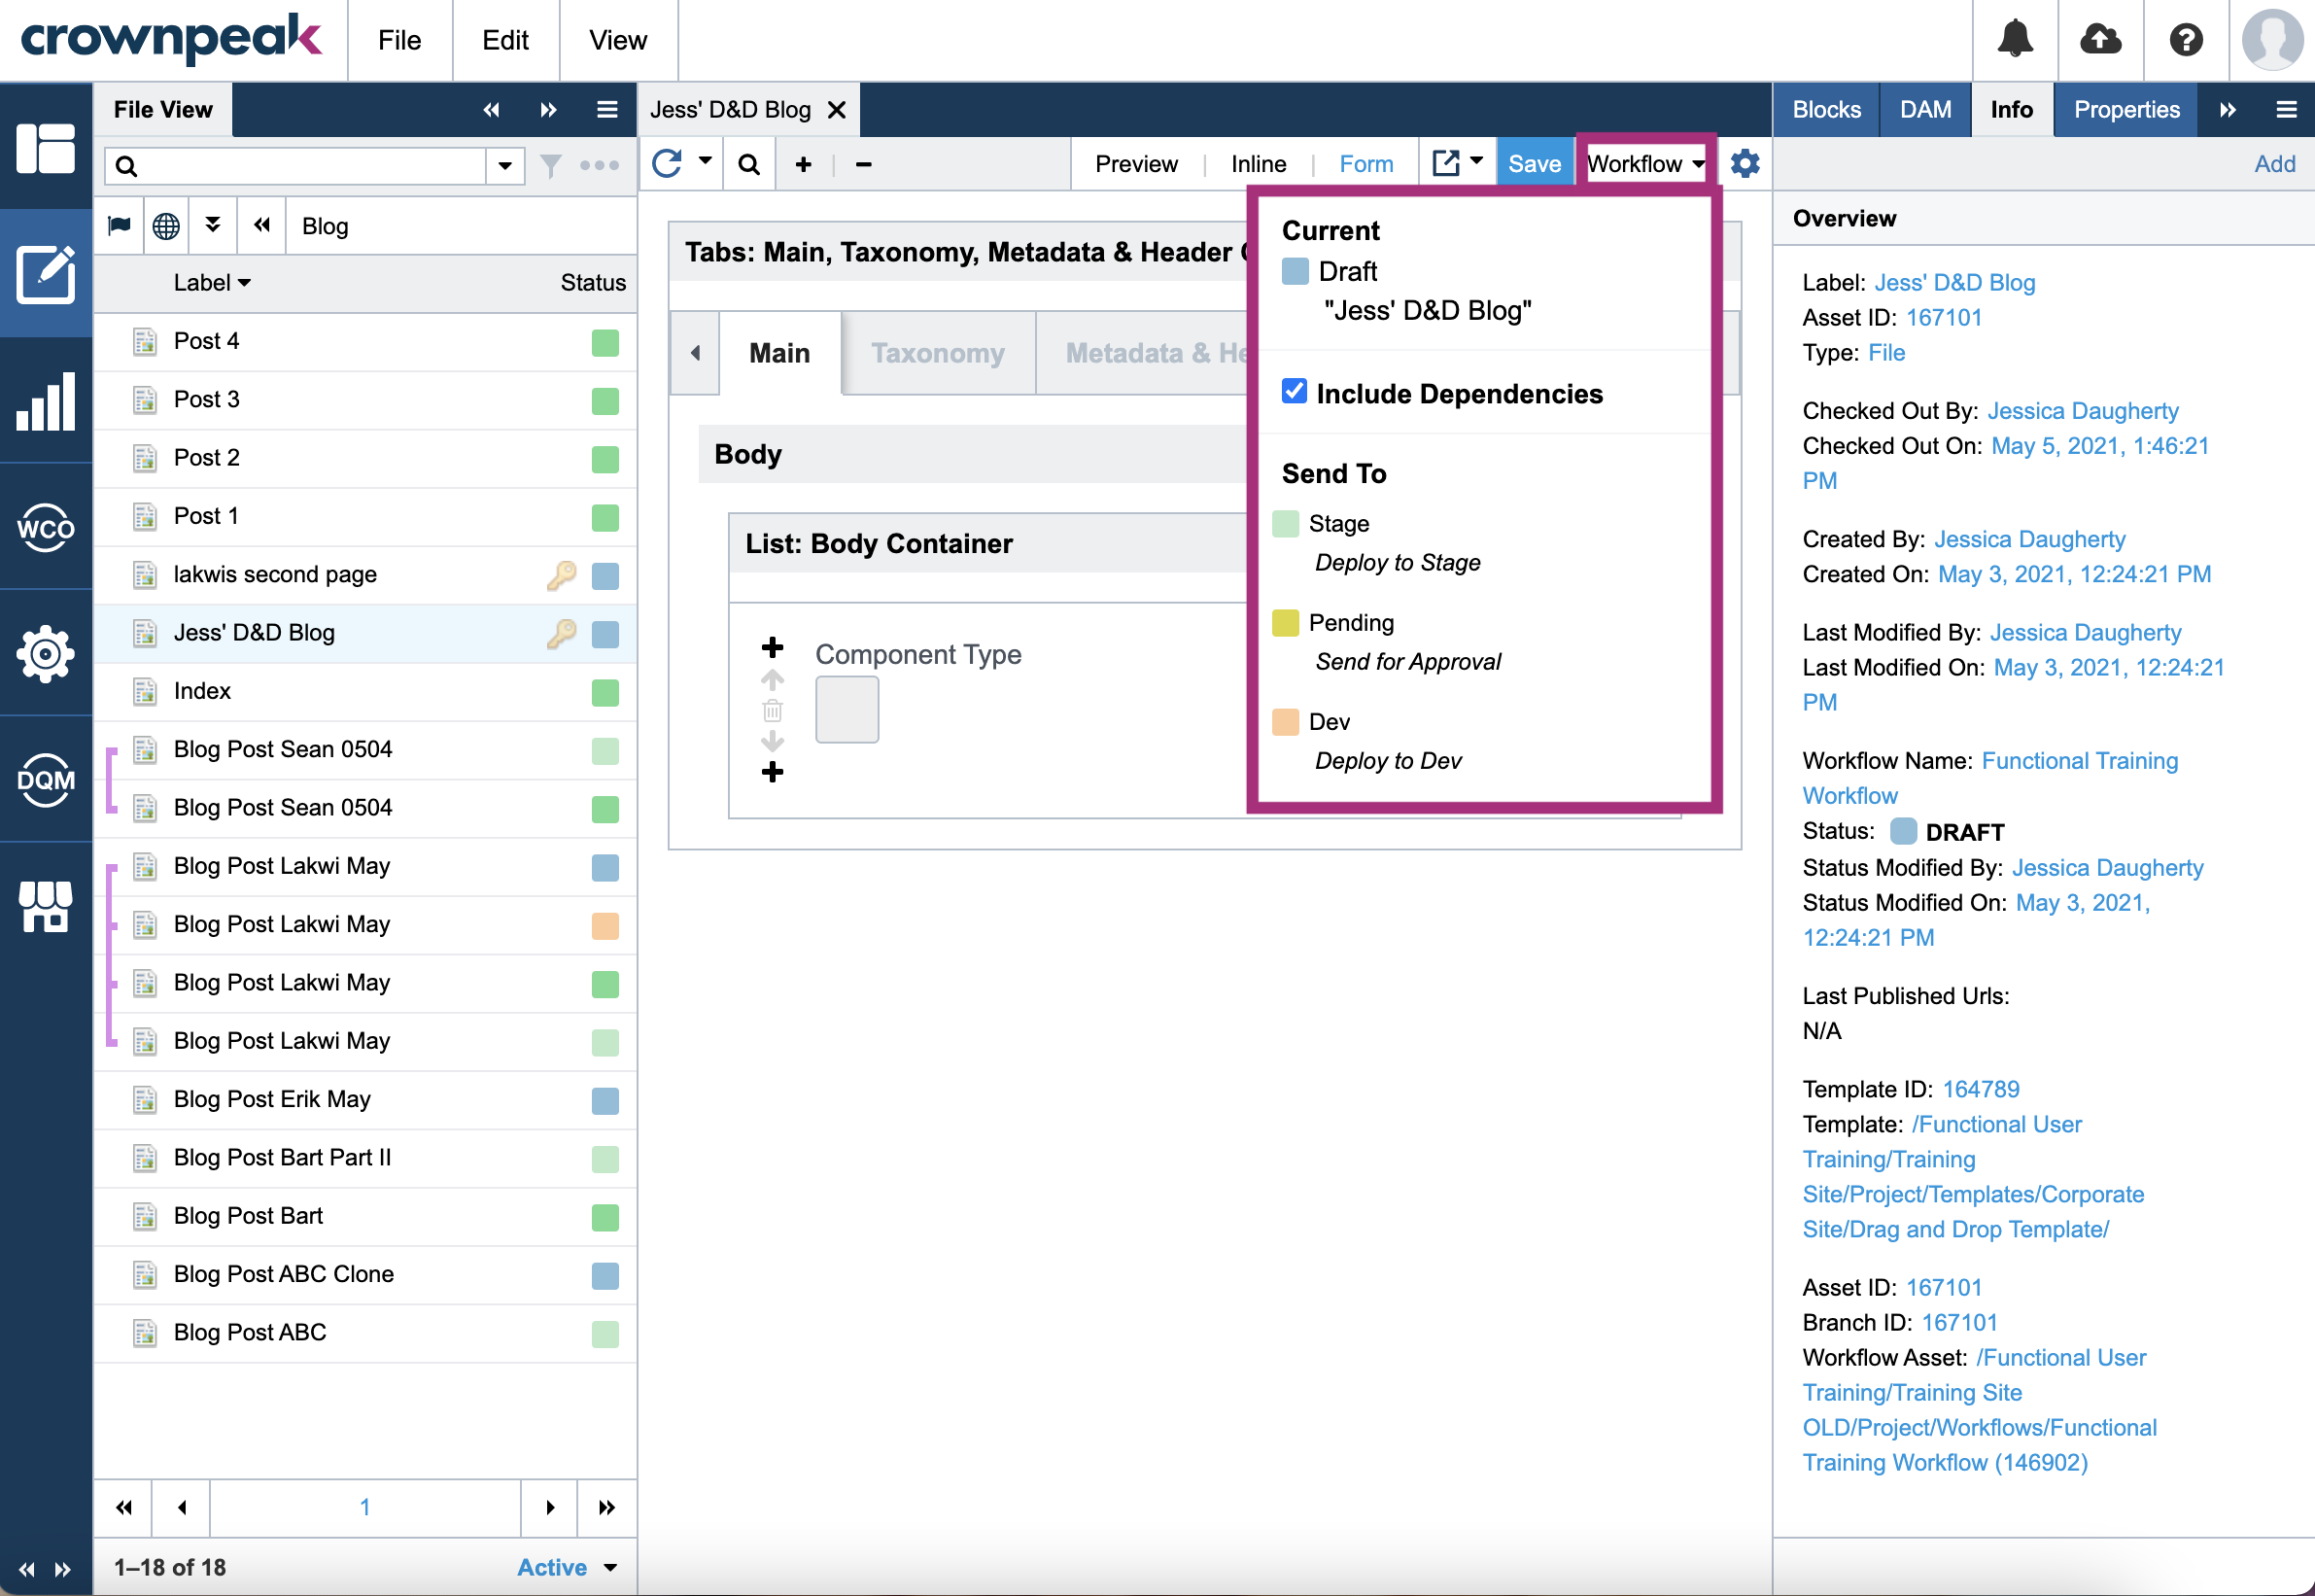Open the settings gear in left sidebar
Viewport: 2315px width, 1596px height.
point(46,654)
